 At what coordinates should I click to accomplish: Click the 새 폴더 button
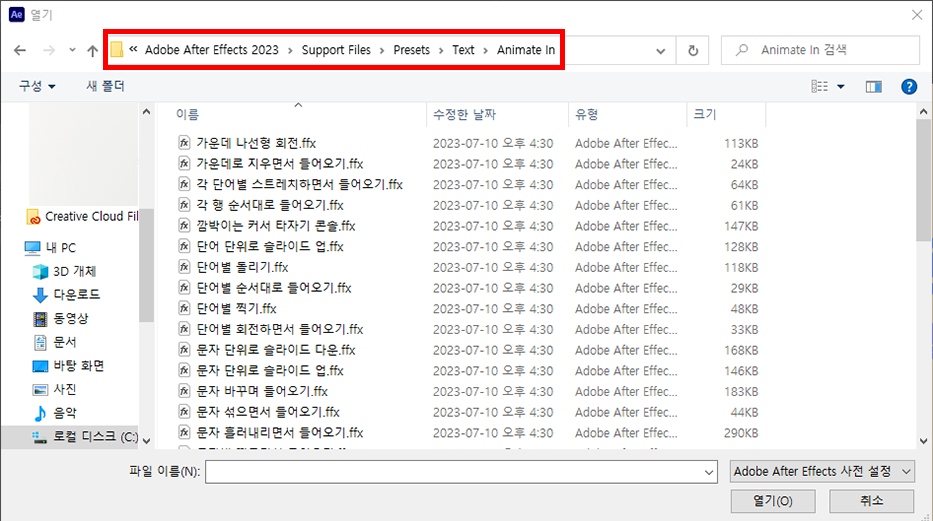pyautogui.click(x=105, y=87)
